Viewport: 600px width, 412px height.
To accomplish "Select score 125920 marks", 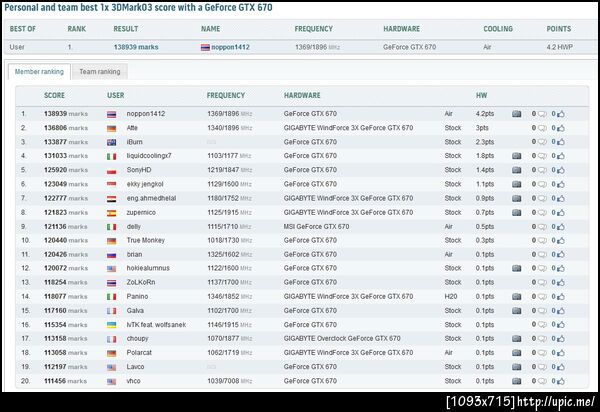I will [x=66, y=170].
